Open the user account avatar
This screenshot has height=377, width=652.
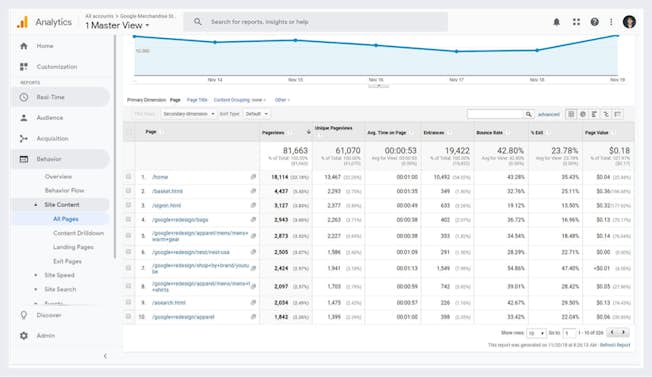629,22
